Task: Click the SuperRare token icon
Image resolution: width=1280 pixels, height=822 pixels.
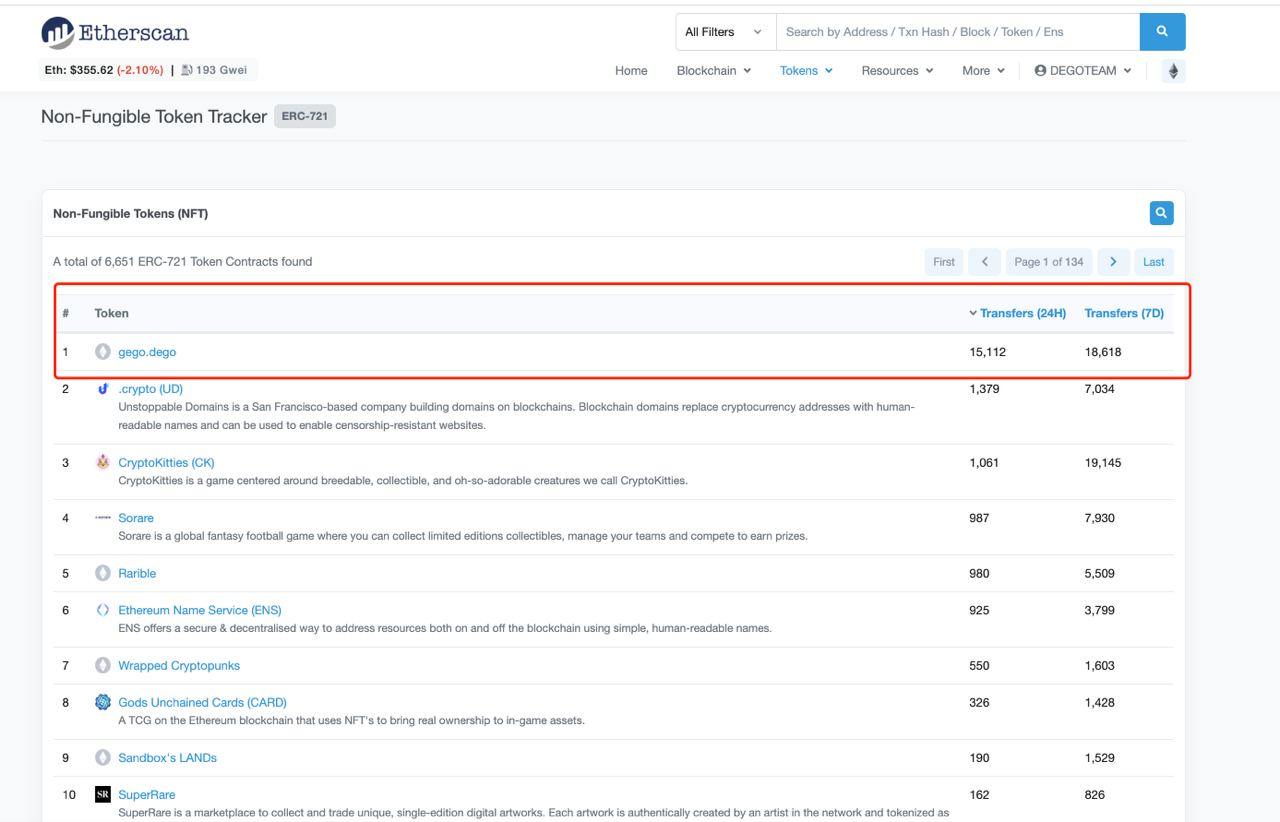Action: (102, 795)
